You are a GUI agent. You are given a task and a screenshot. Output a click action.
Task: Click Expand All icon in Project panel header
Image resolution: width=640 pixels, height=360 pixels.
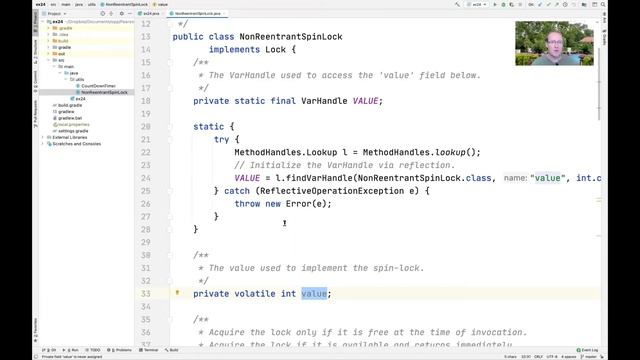[x=111, y=13]
